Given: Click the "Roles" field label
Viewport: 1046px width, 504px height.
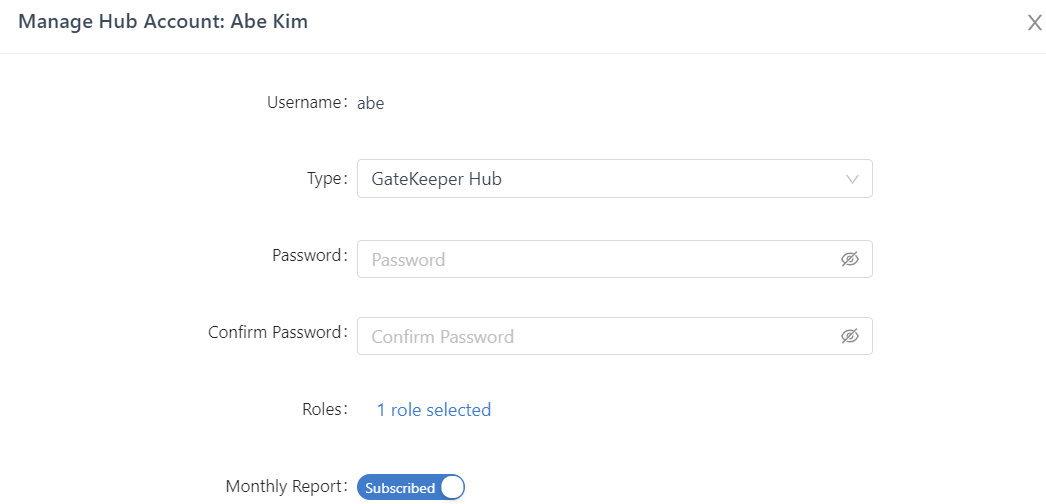Looking at the screenshot, I should point(323,409).
